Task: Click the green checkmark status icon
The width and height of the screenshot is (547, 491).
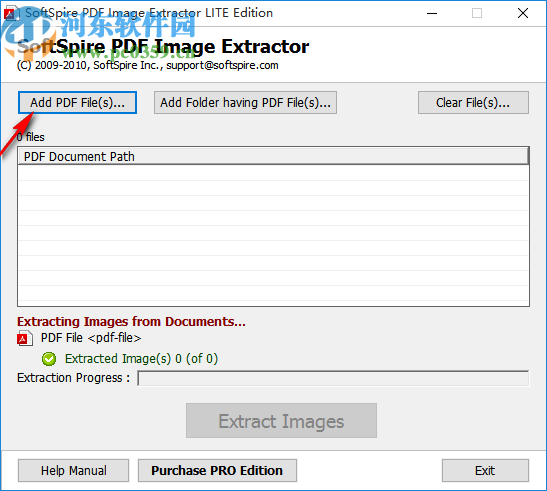Action: tap(49, 359)
